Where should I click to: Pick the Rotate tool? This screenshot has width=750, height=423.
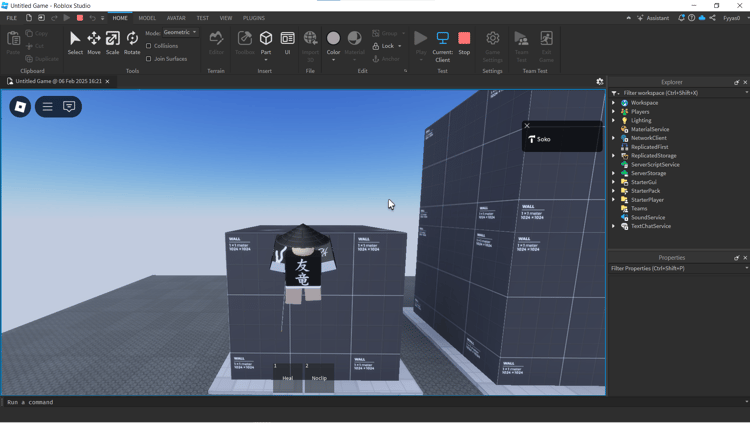(132, 43)
